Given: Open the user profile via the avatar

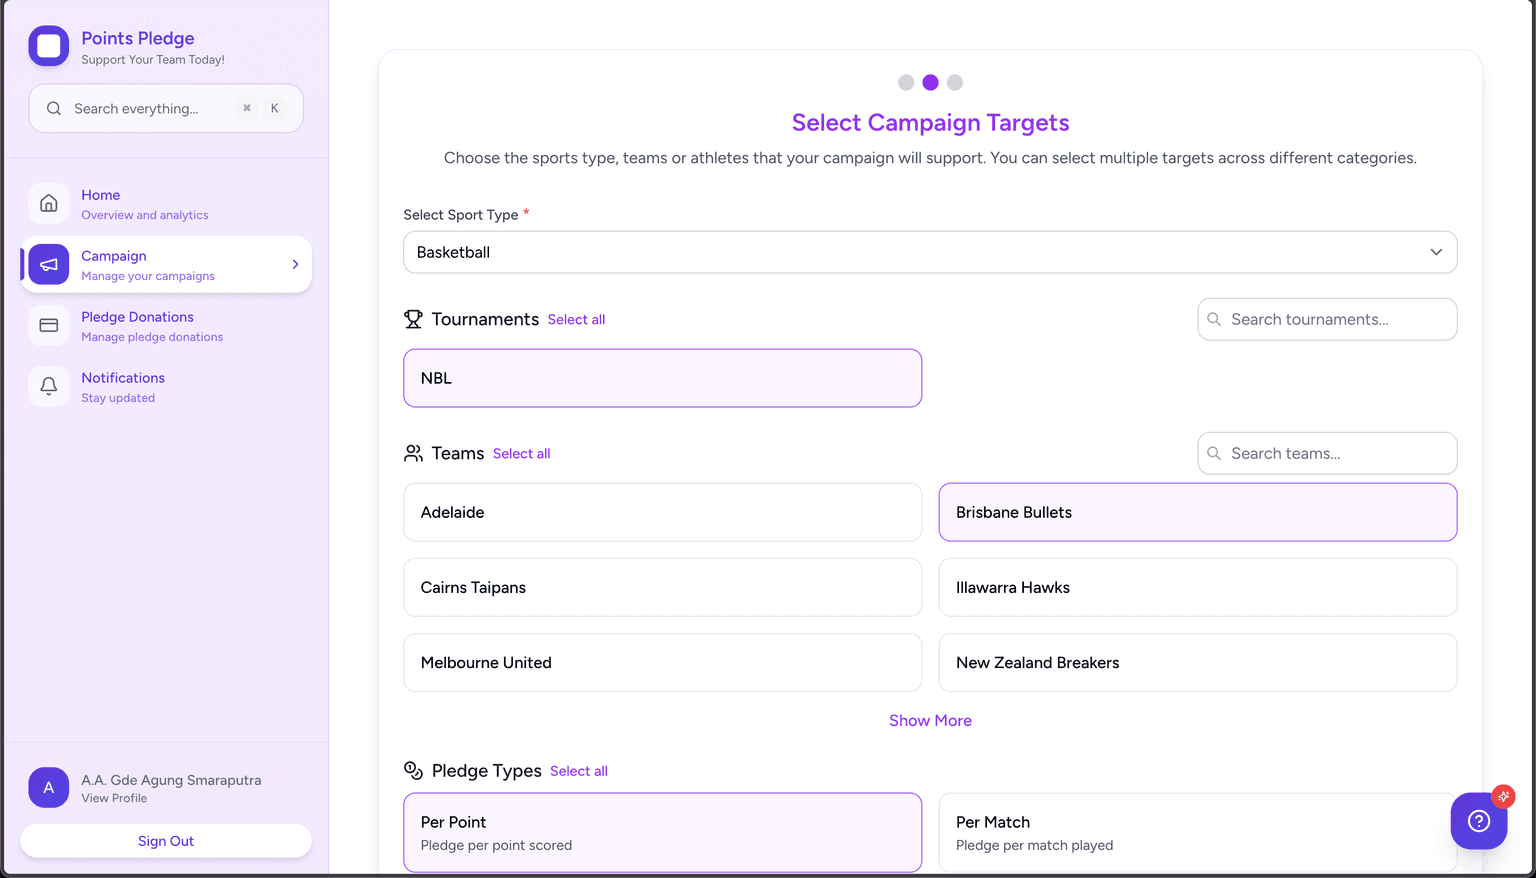Looking at the screenshot, I should 48,787.
